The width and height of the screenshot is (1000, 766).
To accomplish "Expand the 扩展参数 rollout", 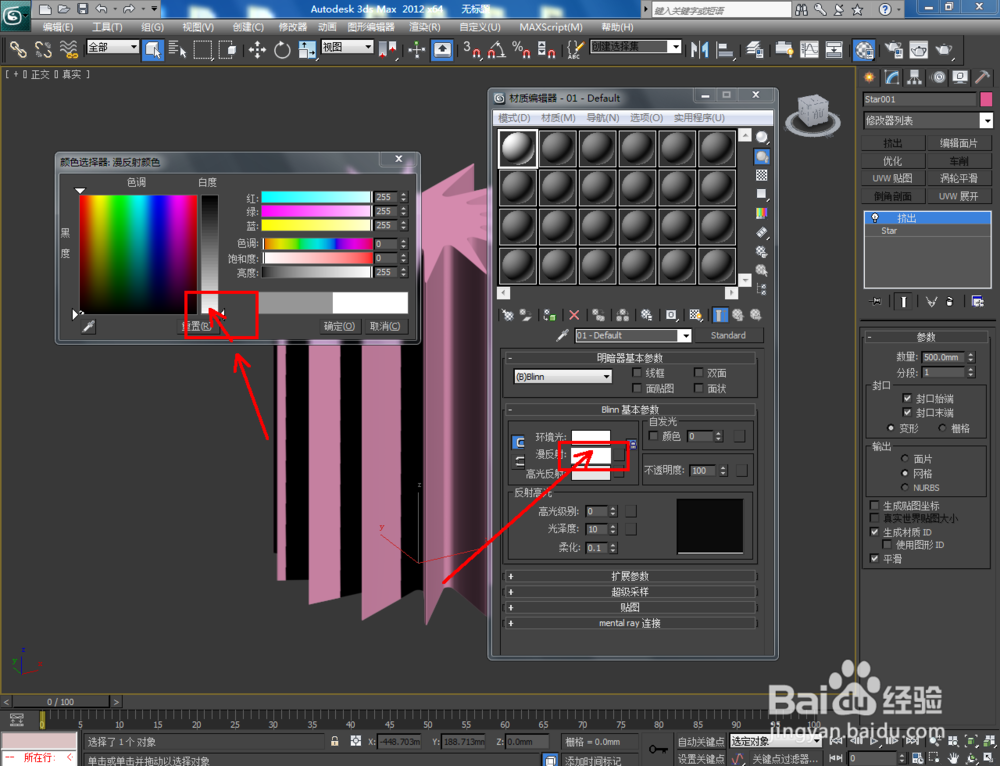I will coord(630,576).
